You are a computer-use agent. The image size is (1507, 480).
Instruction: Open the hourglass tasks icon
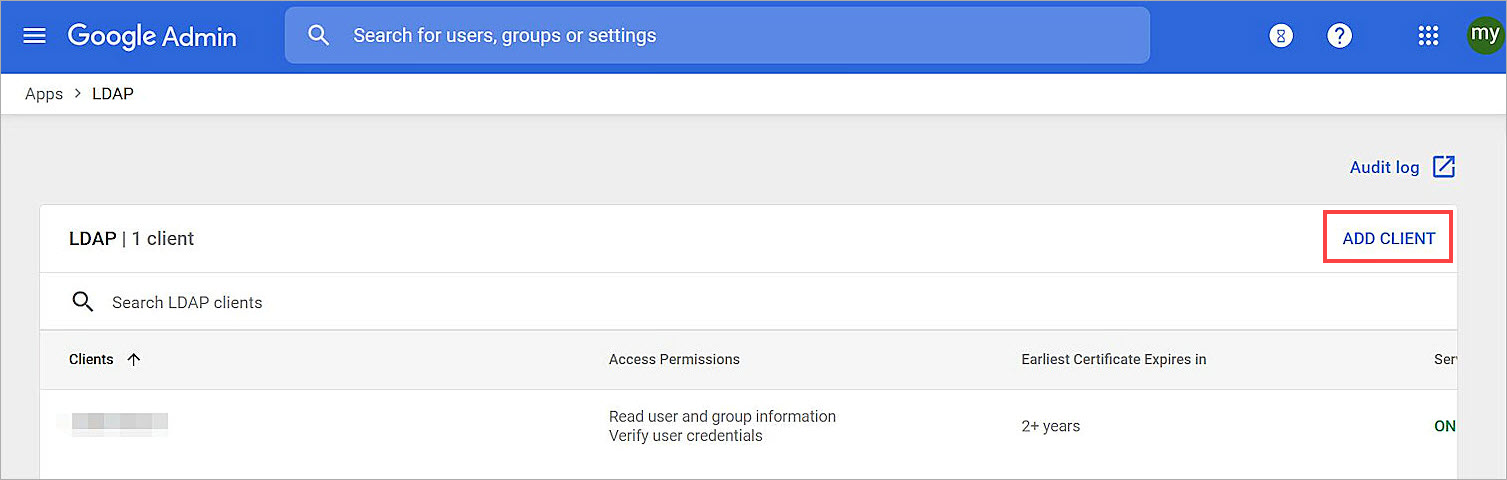coord(1280,36)
